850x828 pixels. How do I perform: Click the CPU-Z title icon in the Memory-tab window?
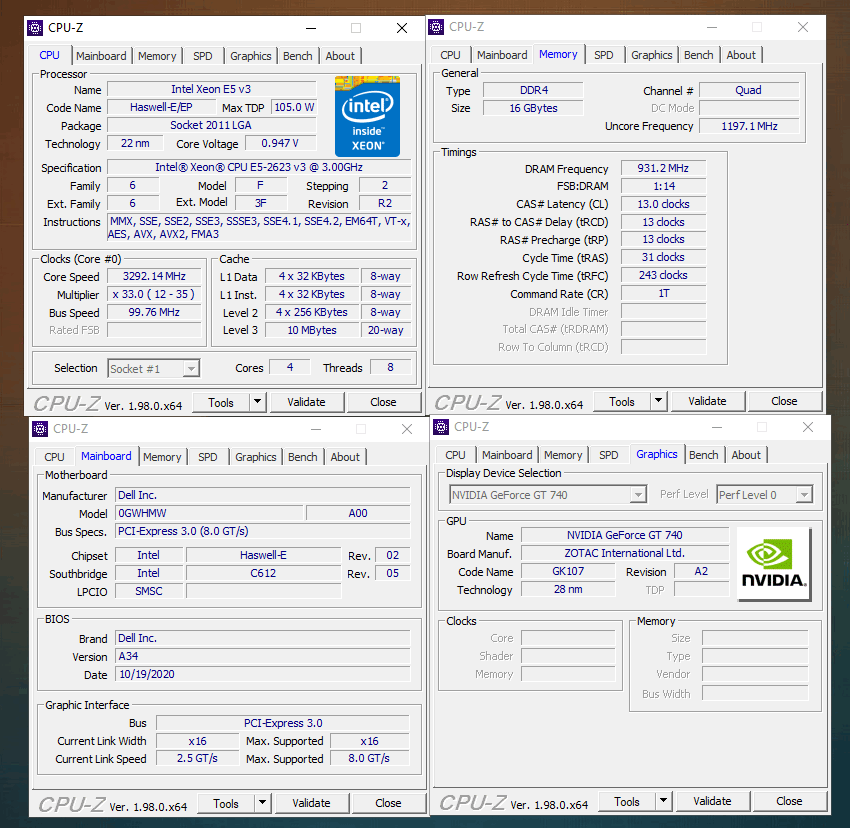point(436,27)
